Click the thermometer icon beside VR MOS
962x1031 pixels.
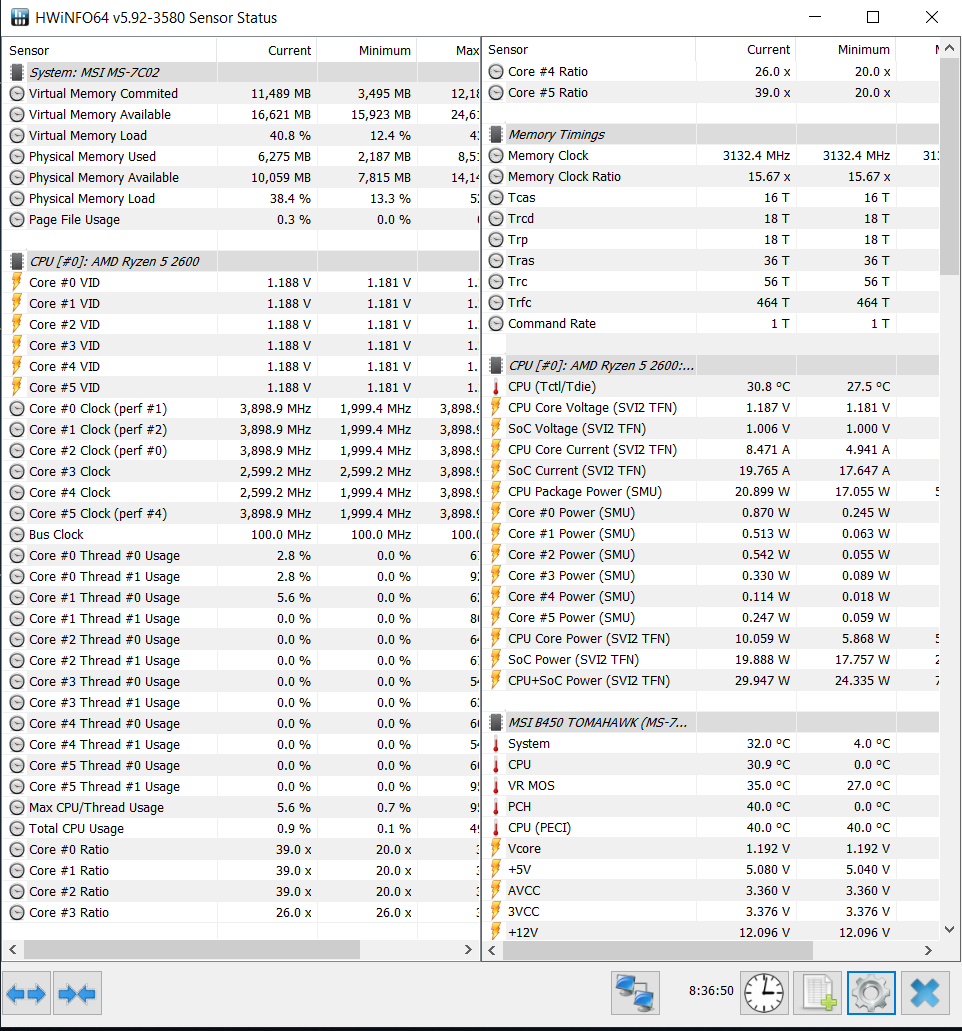click(496, 786)
